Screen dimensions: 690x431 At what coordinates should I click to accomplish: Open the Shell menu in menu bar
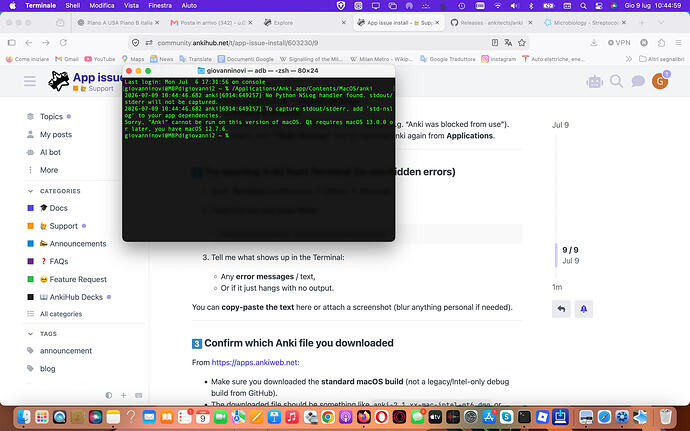(73, 6)
